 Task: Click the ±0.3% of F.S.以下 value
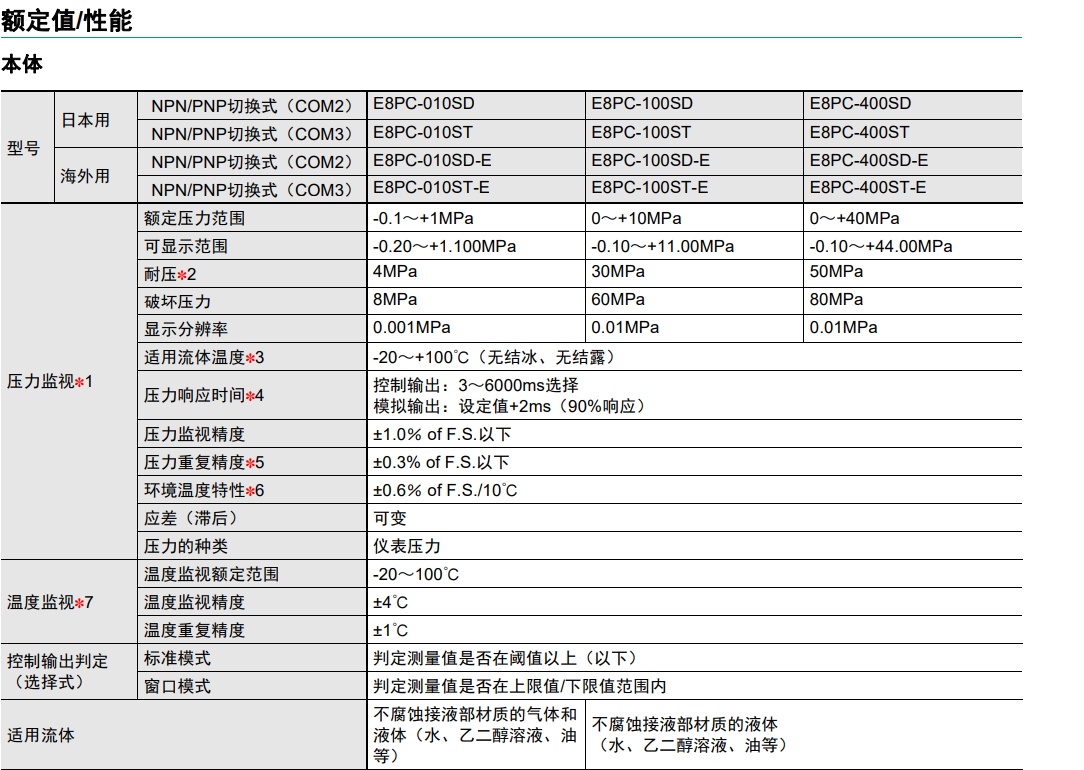pos(442,462)
